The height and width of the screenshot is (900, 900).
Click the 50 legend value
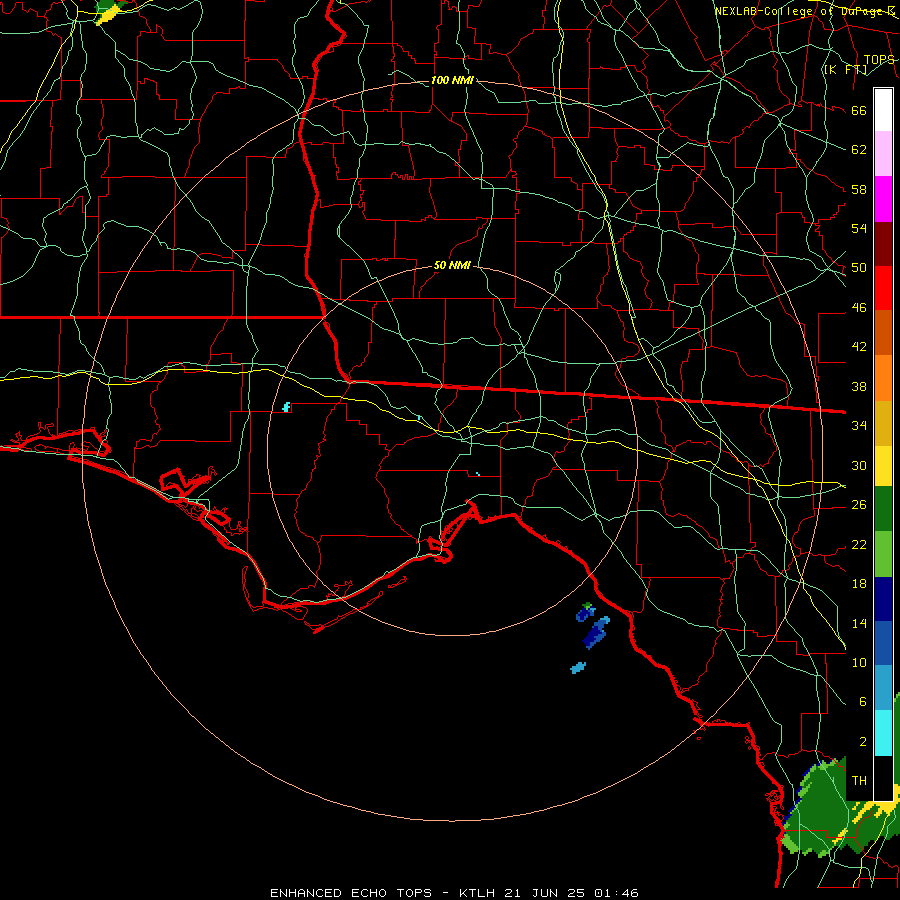point(859,268)
